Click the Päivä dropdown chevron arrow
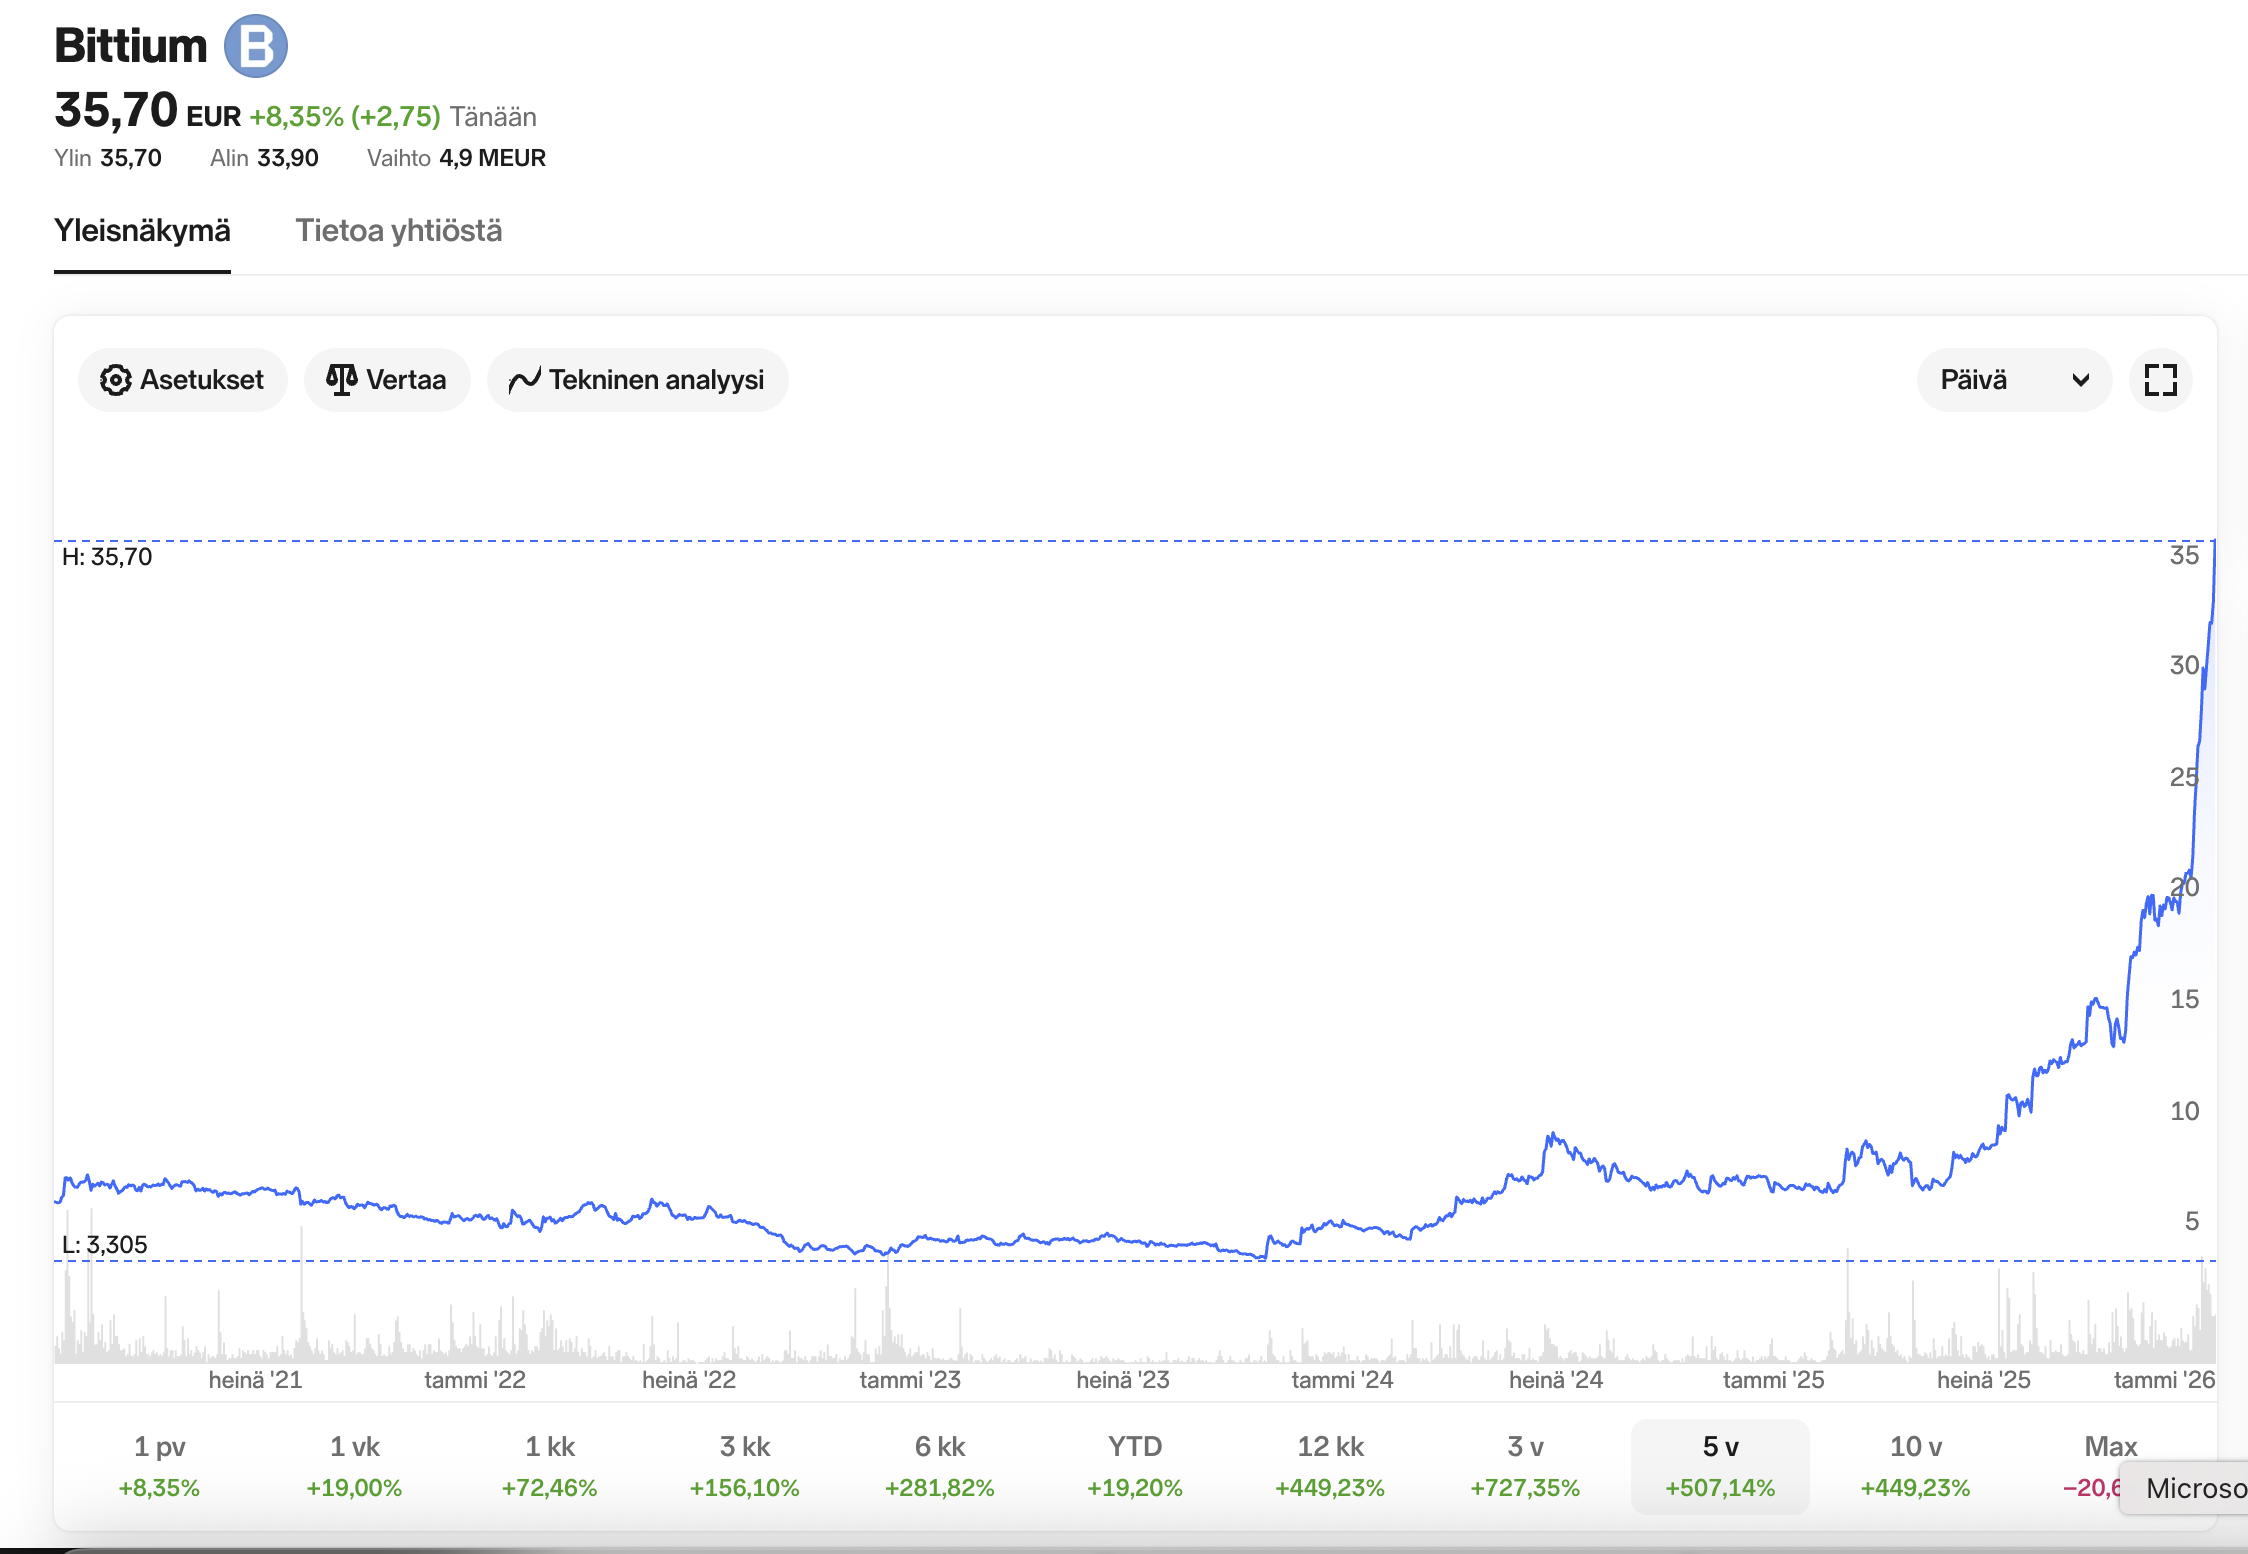This screenshot has height=1554, width=2248. [x=2080, y=380]
